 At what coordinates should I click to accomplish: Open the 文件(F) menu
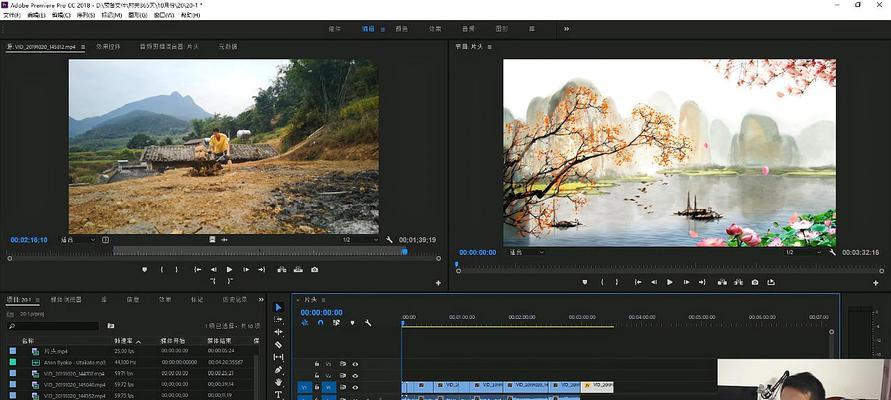(12, 15)
